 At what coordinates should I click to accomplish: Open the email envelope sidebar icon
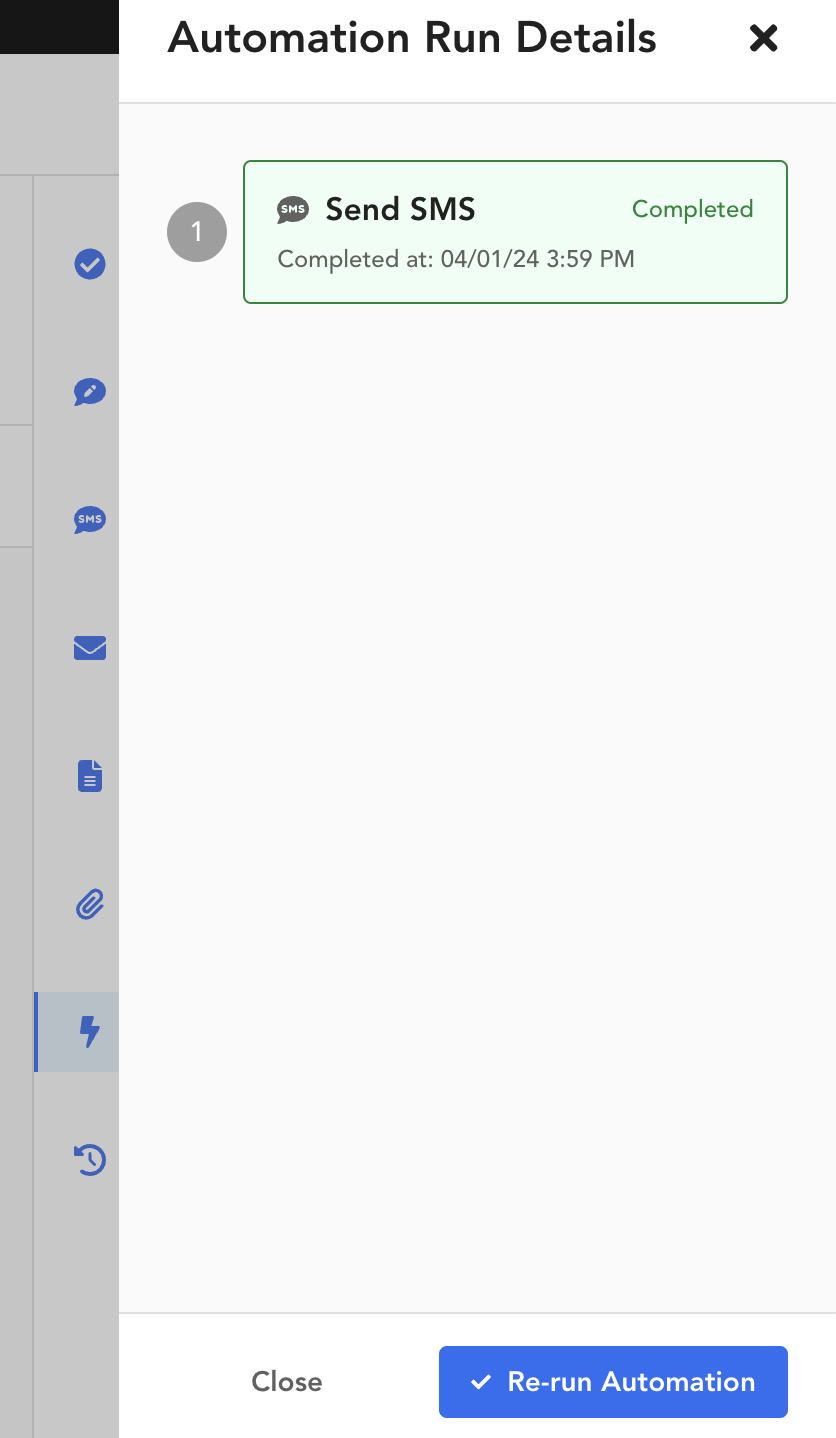pos(90,648)
